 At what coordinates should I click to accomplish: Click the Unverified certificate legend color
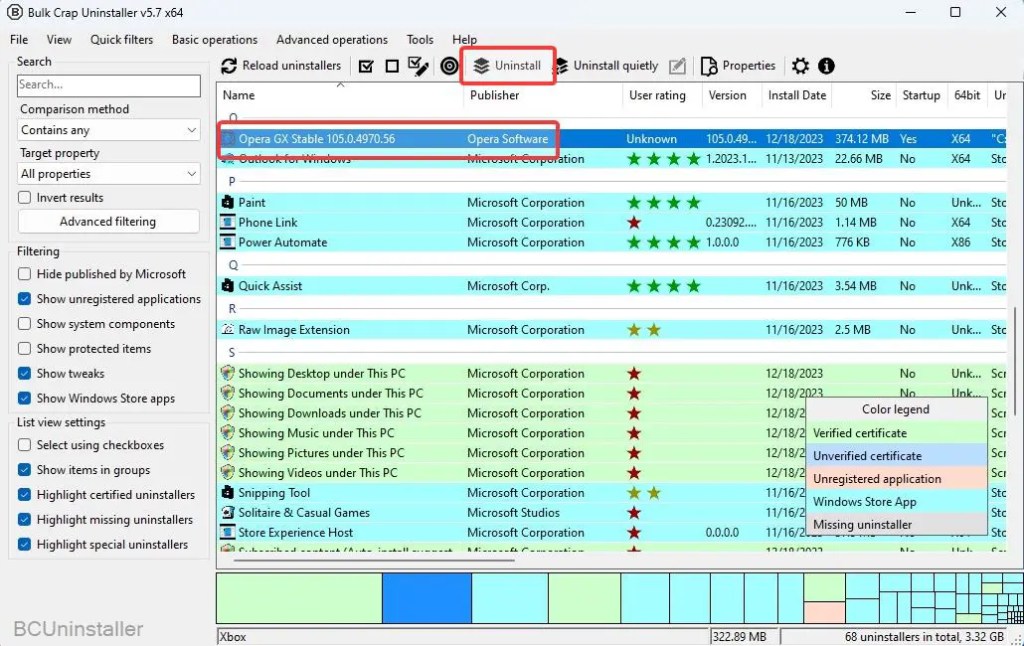point(896,456)
